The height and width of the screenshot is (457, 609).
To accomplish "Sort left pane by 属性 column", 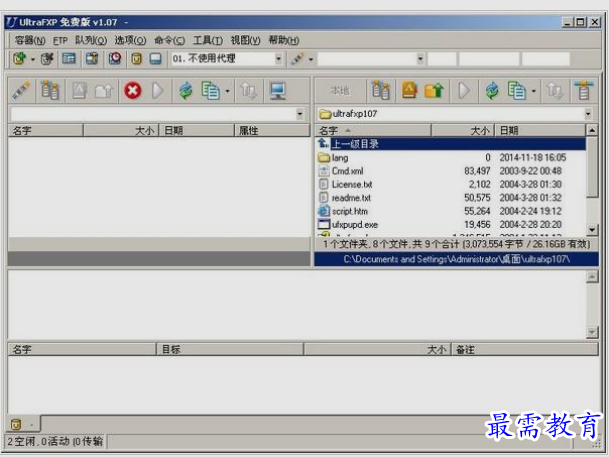I will 272,130.
